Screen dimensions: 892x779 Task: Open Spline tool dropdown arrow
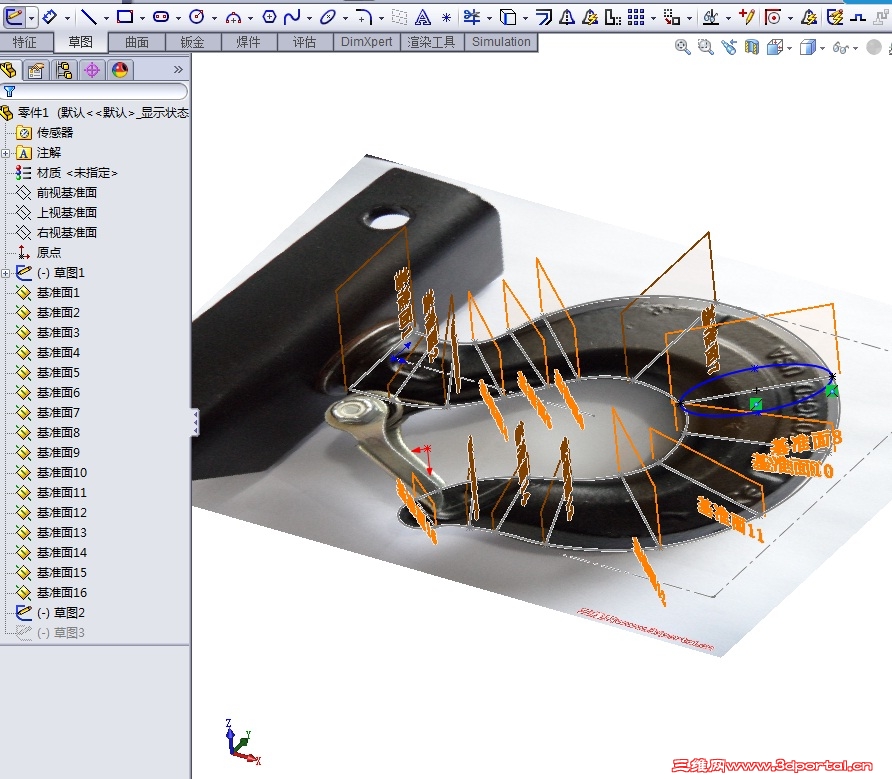click(309, 18)
